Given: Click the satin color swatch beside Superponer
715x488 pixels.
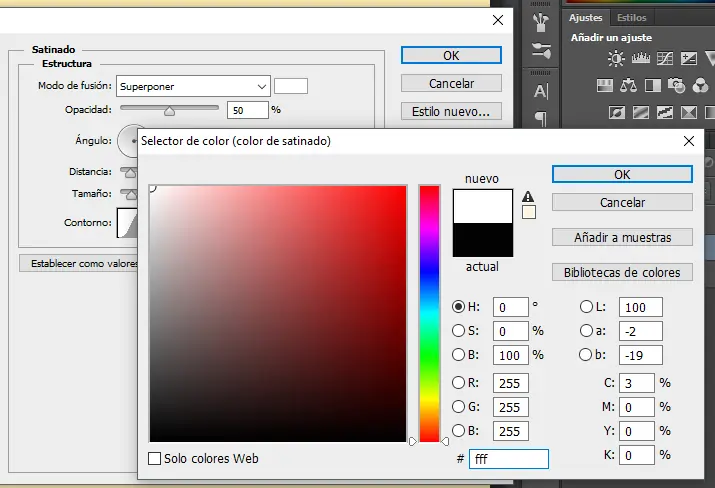Looking at the screenshot, I should click(290, 86).
